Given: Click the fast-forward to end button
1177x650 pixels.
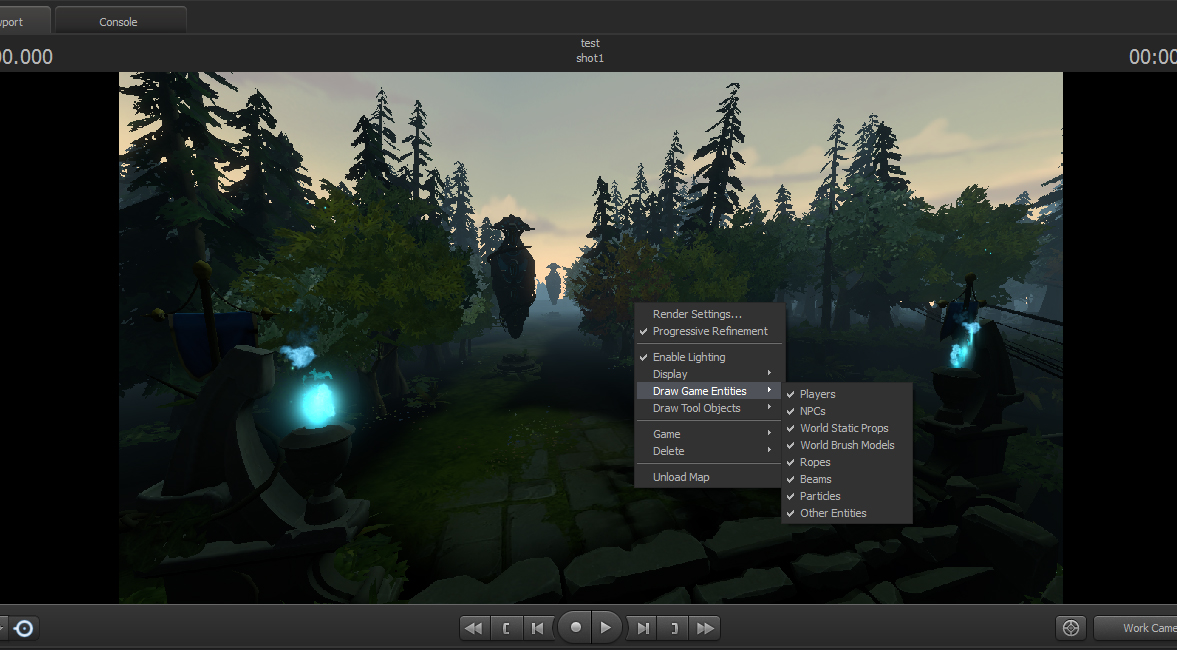Looking at the screenshot, I should [706, 628].
